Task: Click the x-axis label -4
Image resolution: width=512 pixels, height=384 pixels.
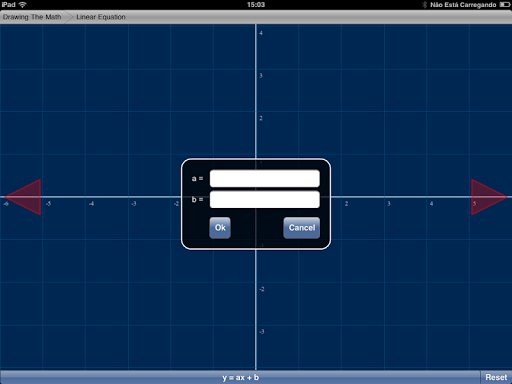Action: coord(91,203)
